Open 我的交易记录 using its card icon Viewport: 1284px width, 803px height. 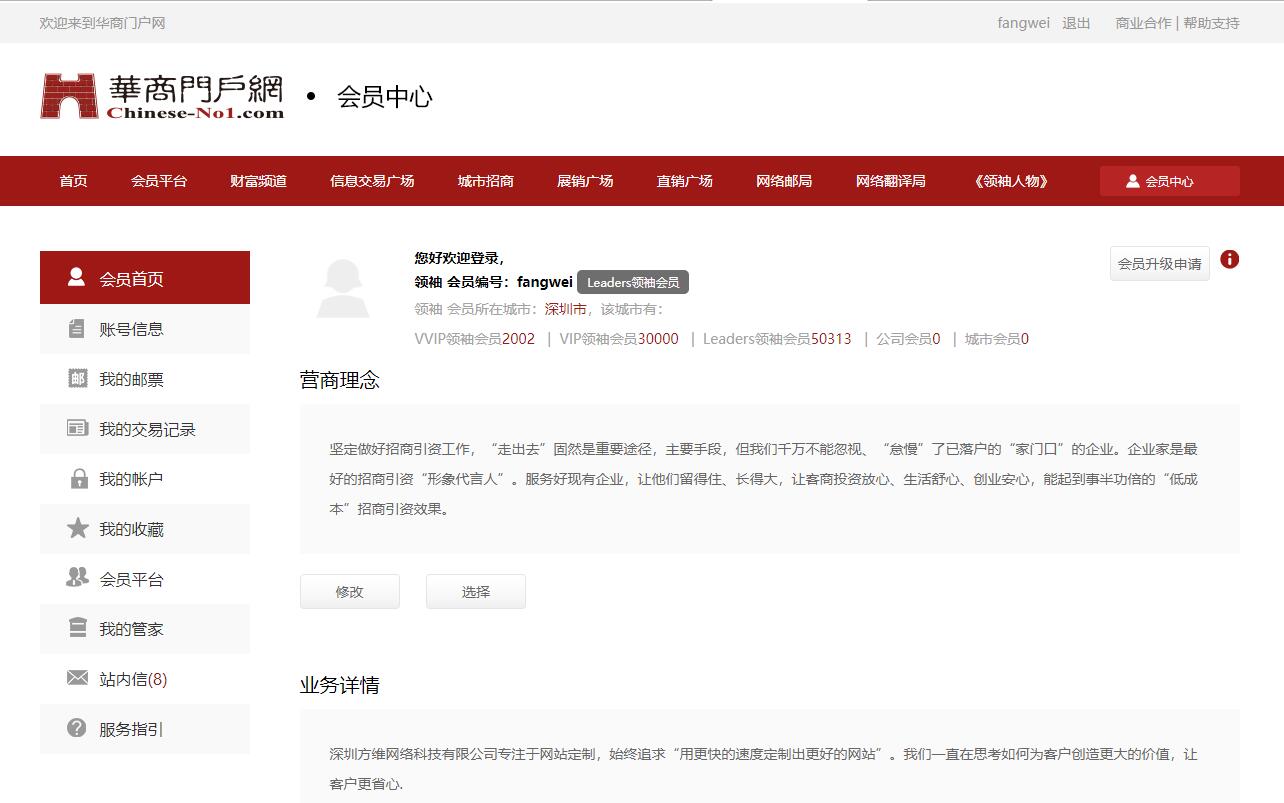(x=77, y=428)
